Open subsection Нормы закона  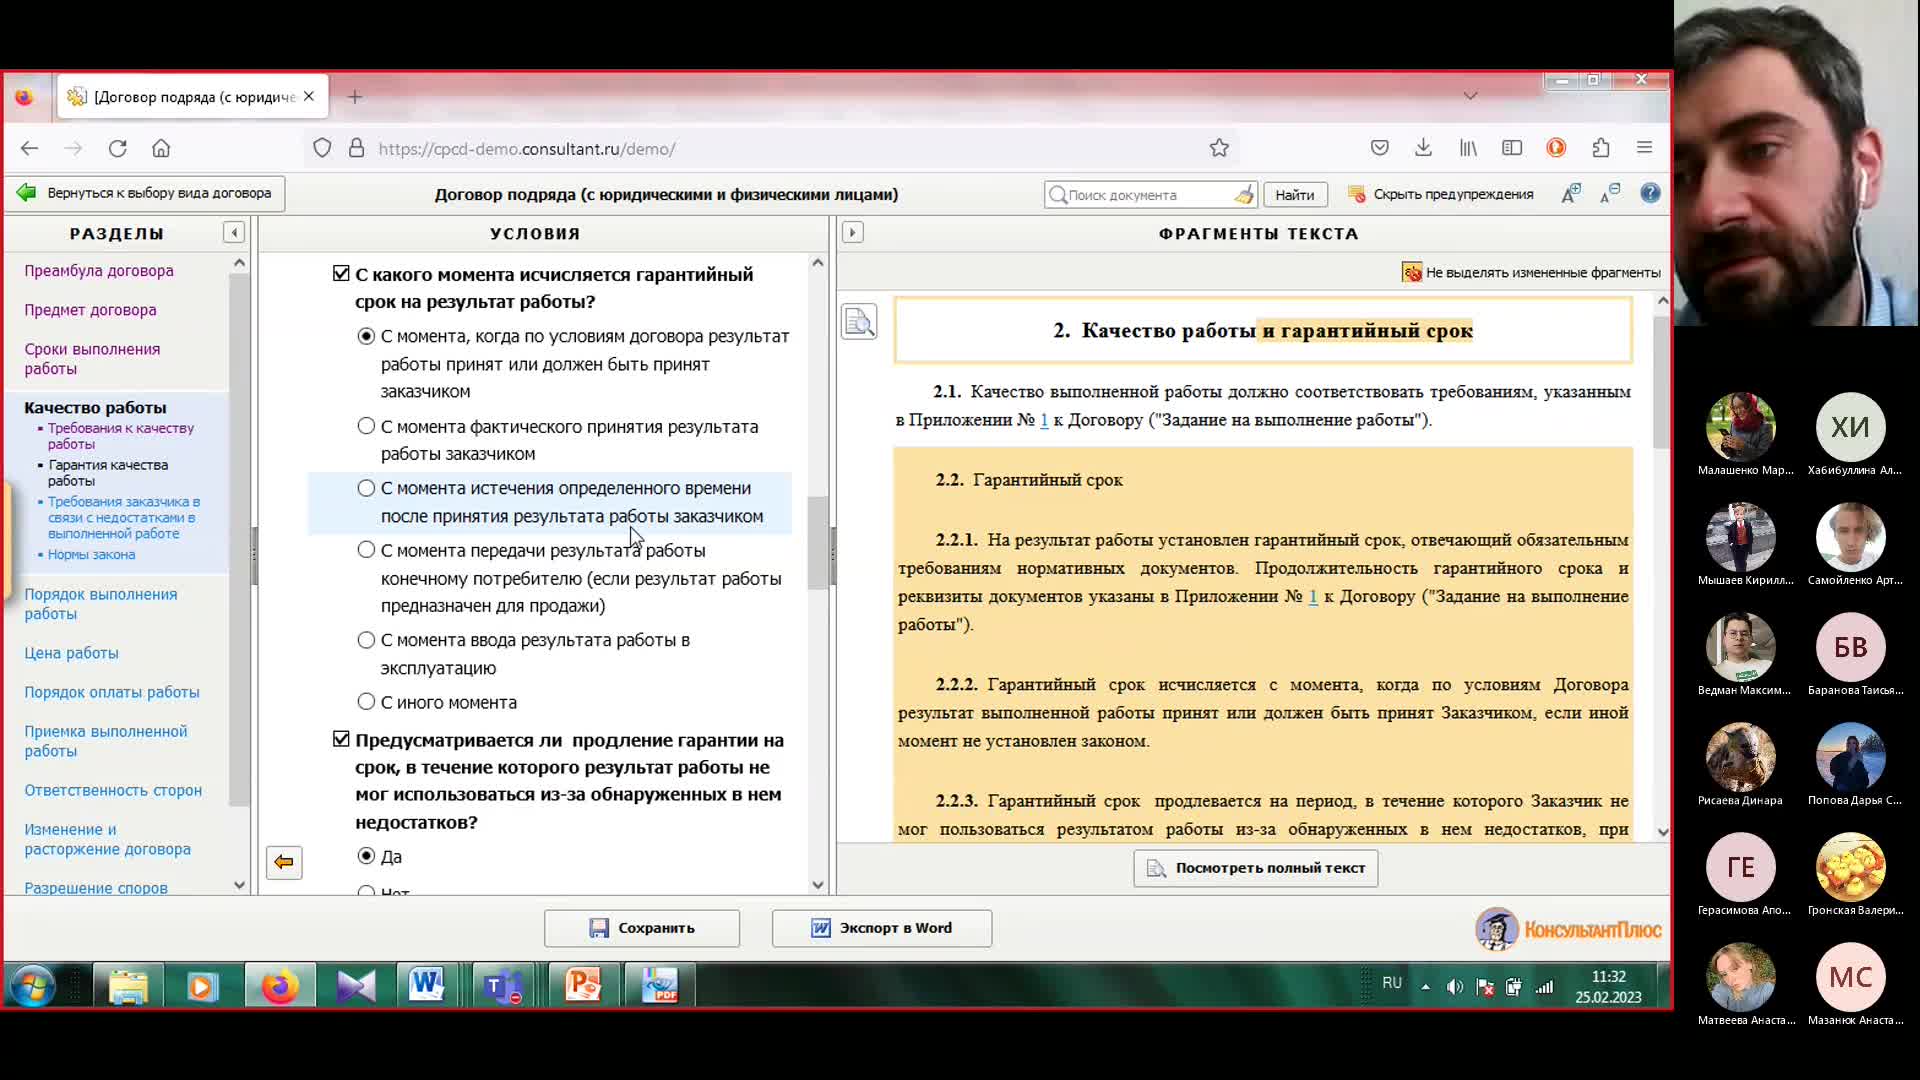pos(91,555)
